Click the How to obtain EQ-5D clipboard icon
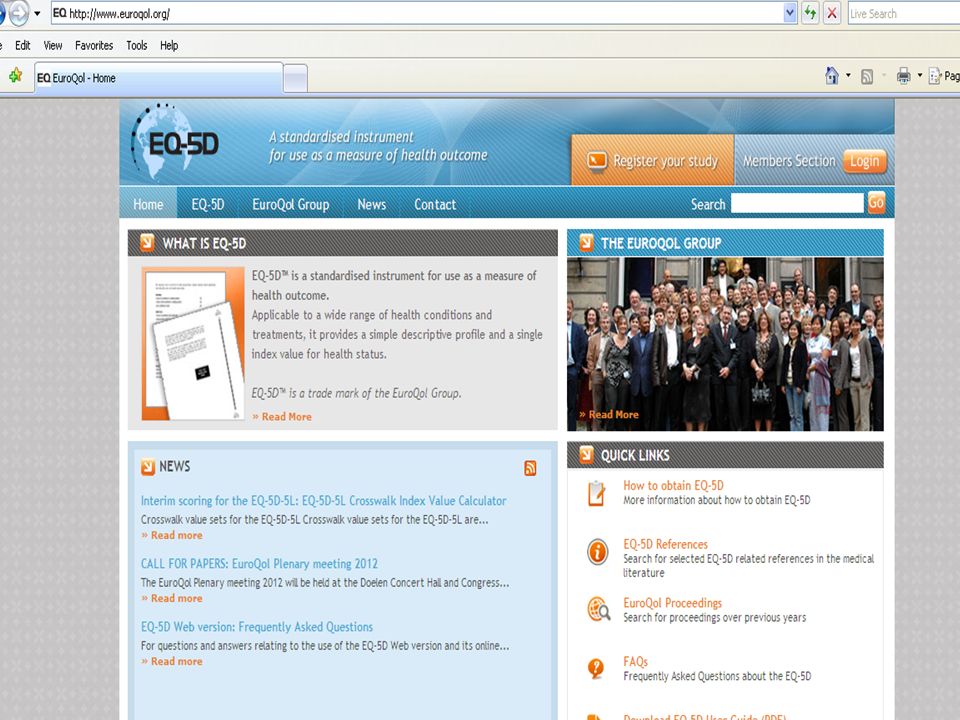The width and height of the screenshot is (960, 720). [596, 493]
